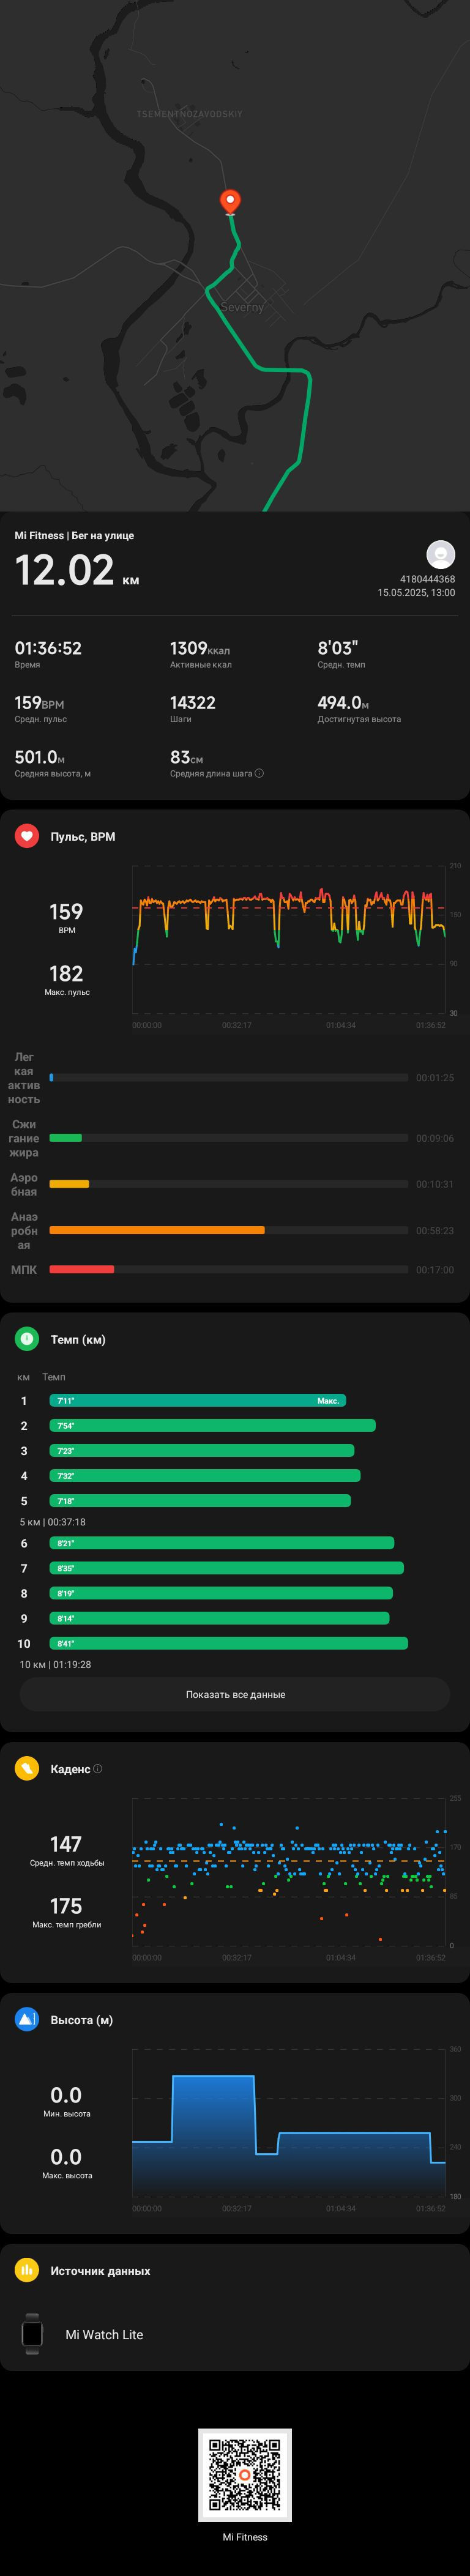Tap the heart rate graph
The image size is (470, 2576).
tap(289, 940)
